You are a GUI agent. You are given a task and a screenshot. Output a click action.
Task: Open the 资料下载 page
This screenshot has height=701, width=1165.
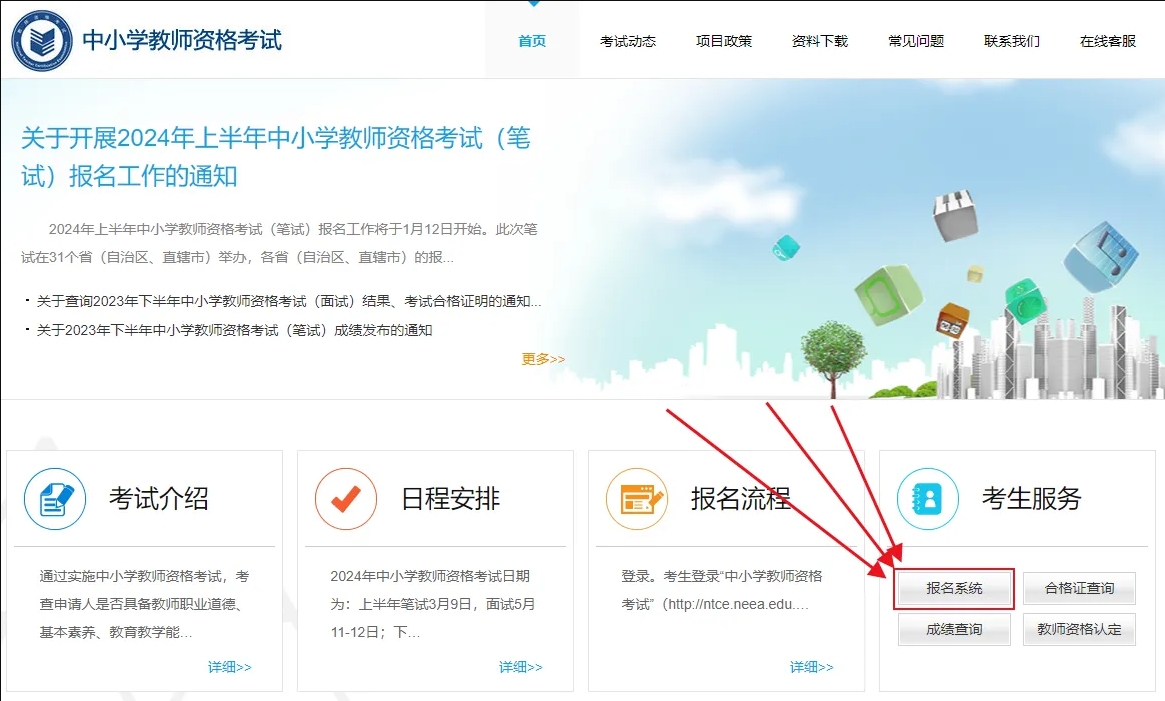click(820, 41)
